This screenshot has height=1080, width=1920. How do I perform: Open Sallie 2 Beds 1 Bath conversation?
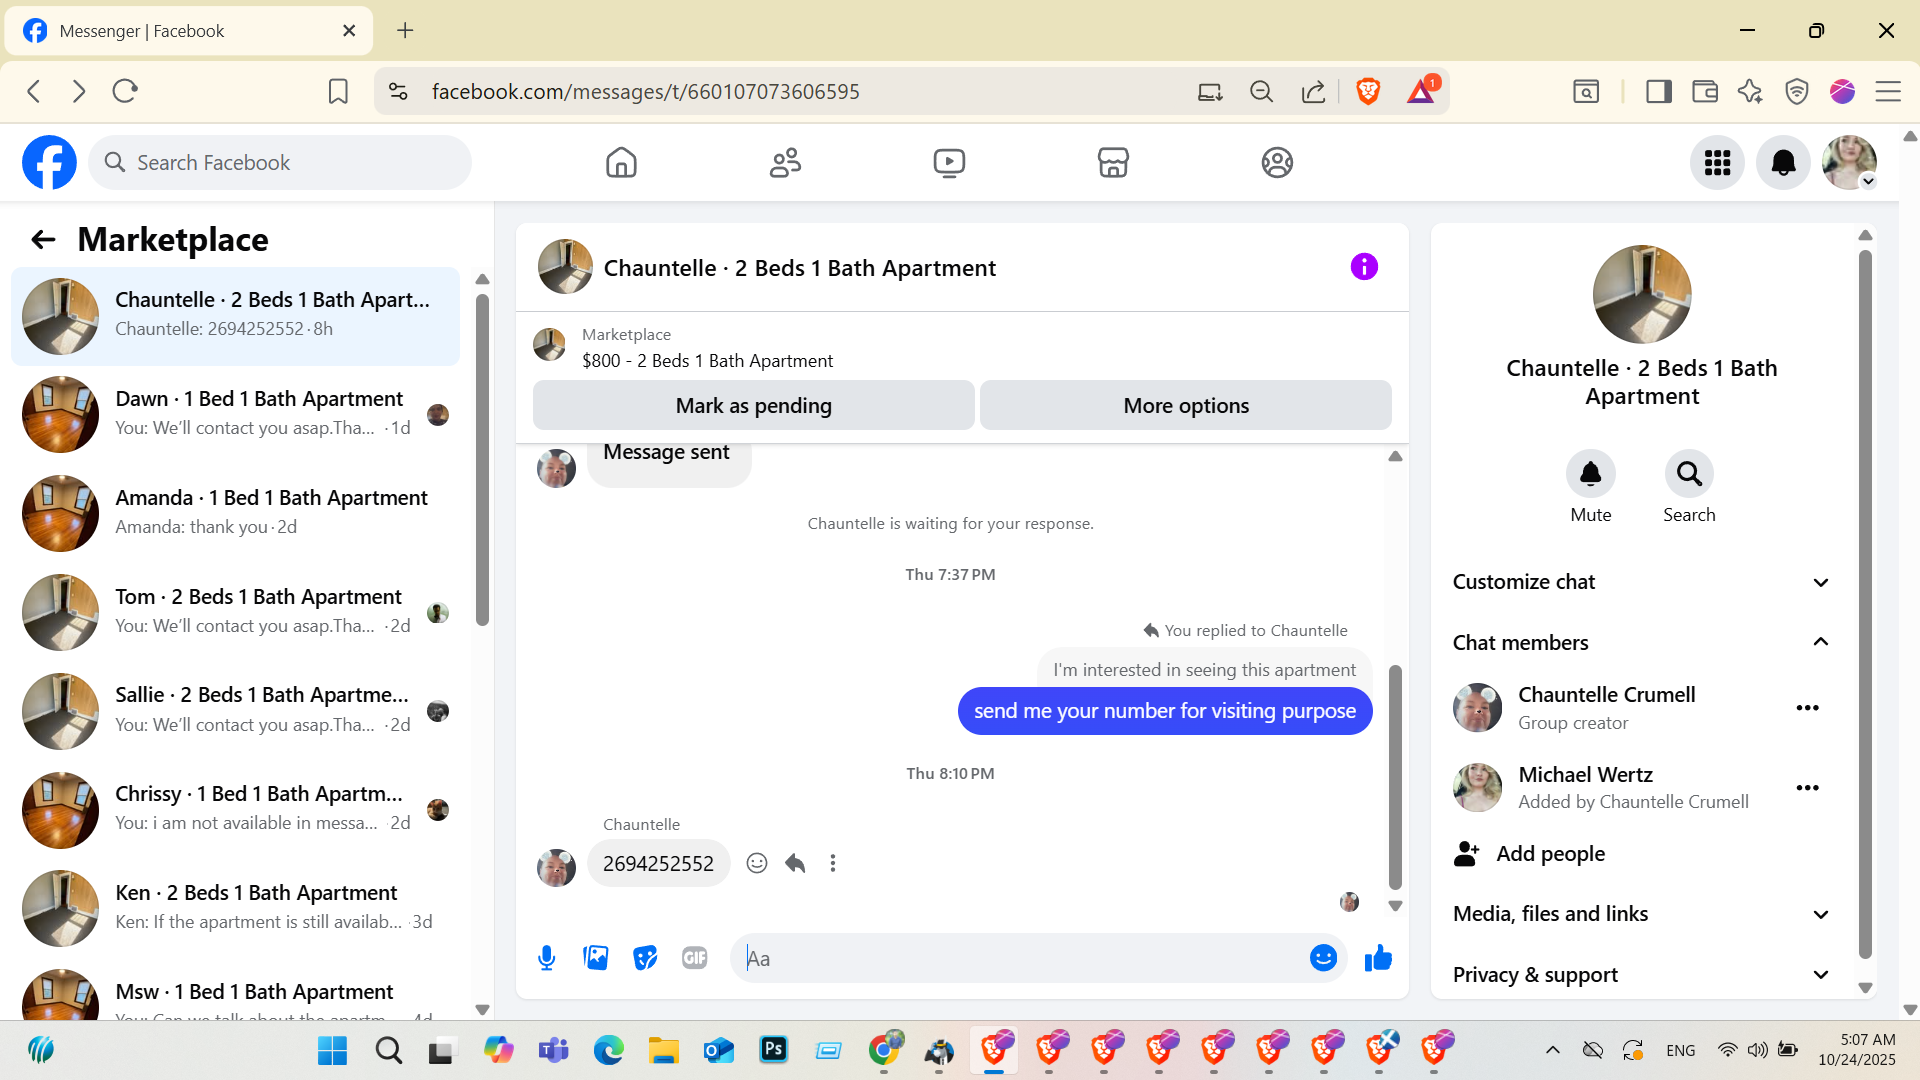point(236,711)
